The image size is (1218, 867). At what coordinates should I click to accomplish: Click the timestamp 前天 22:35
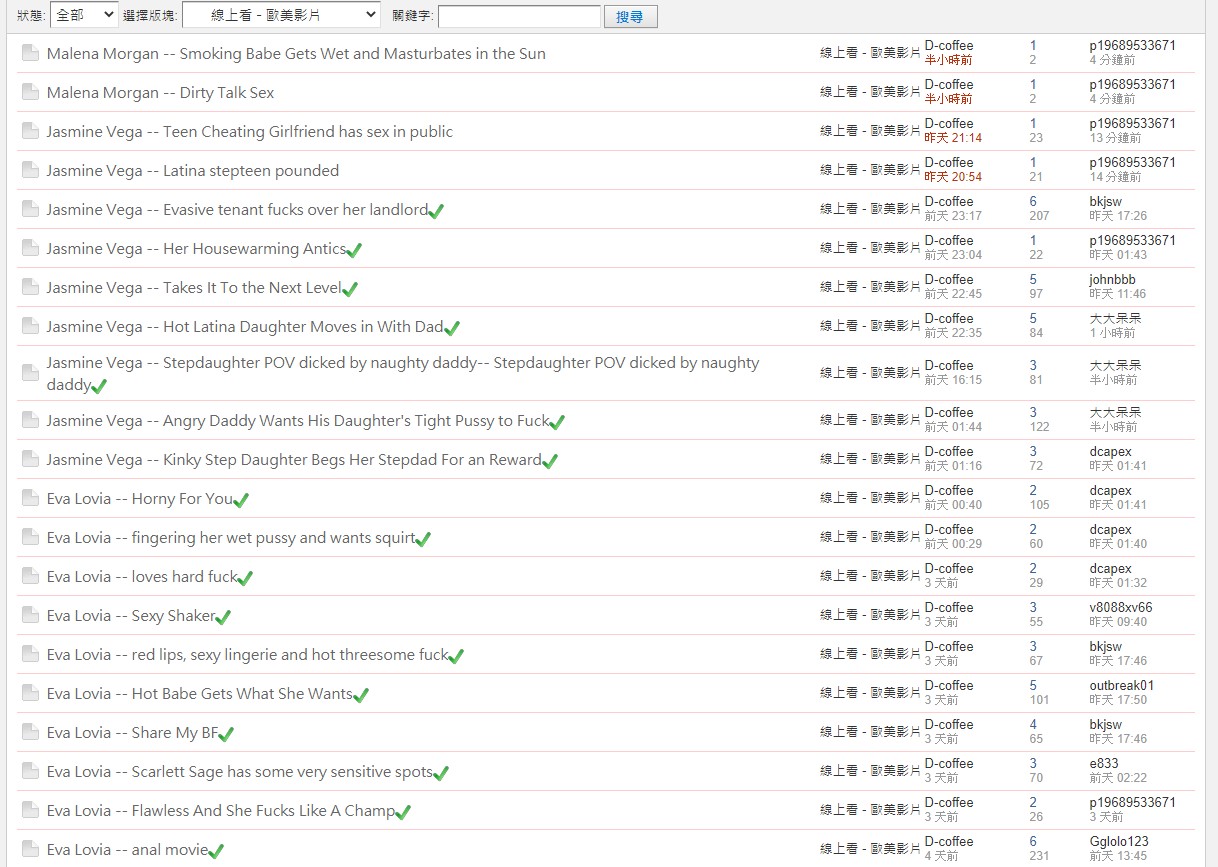[x=953, y=333]
